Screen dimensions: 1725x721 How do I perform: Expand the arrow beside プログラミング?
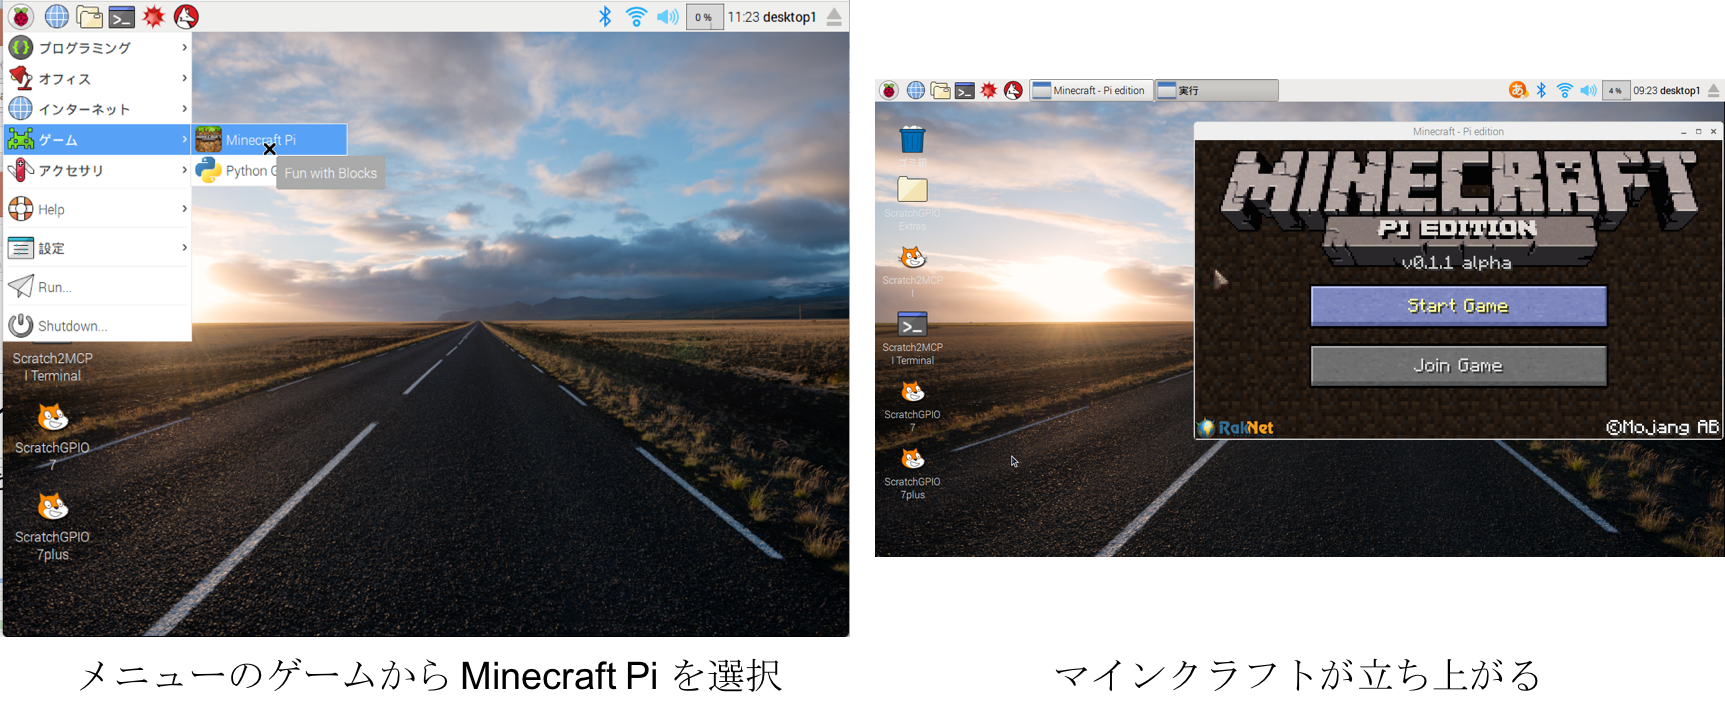pos(184,47)
